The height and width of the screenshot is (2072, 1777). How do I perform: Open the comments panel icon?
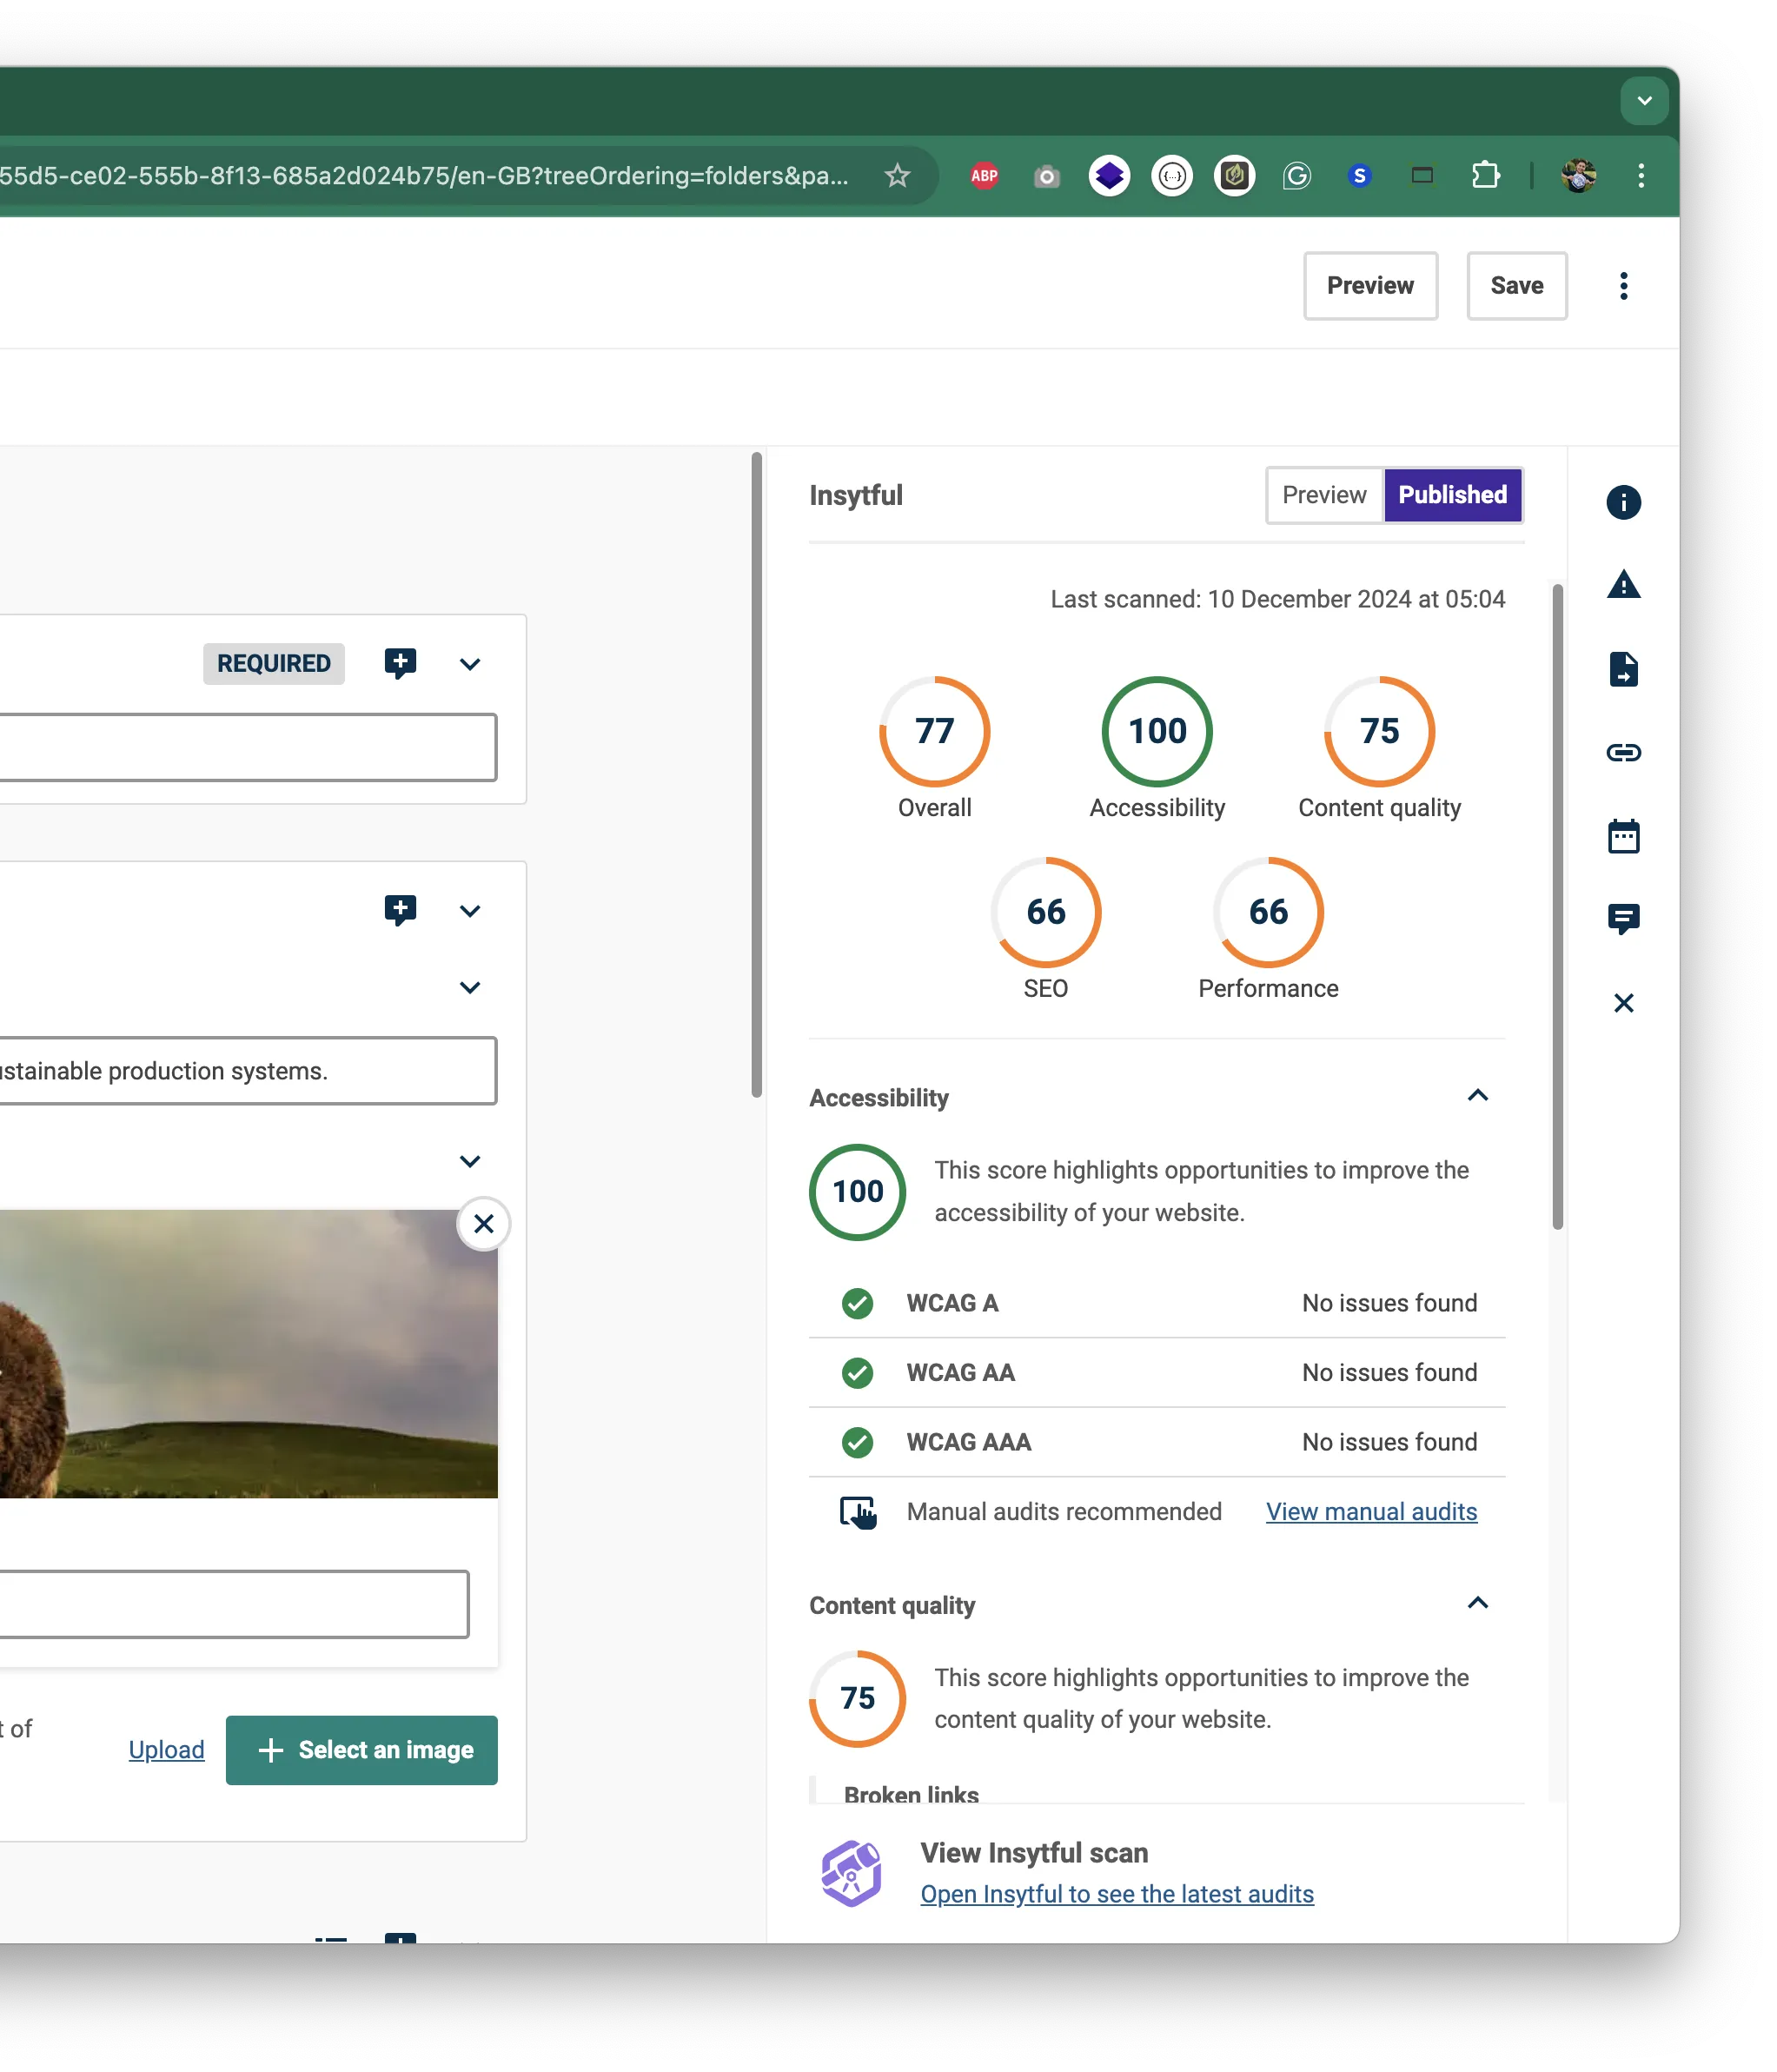point(1624,919)
